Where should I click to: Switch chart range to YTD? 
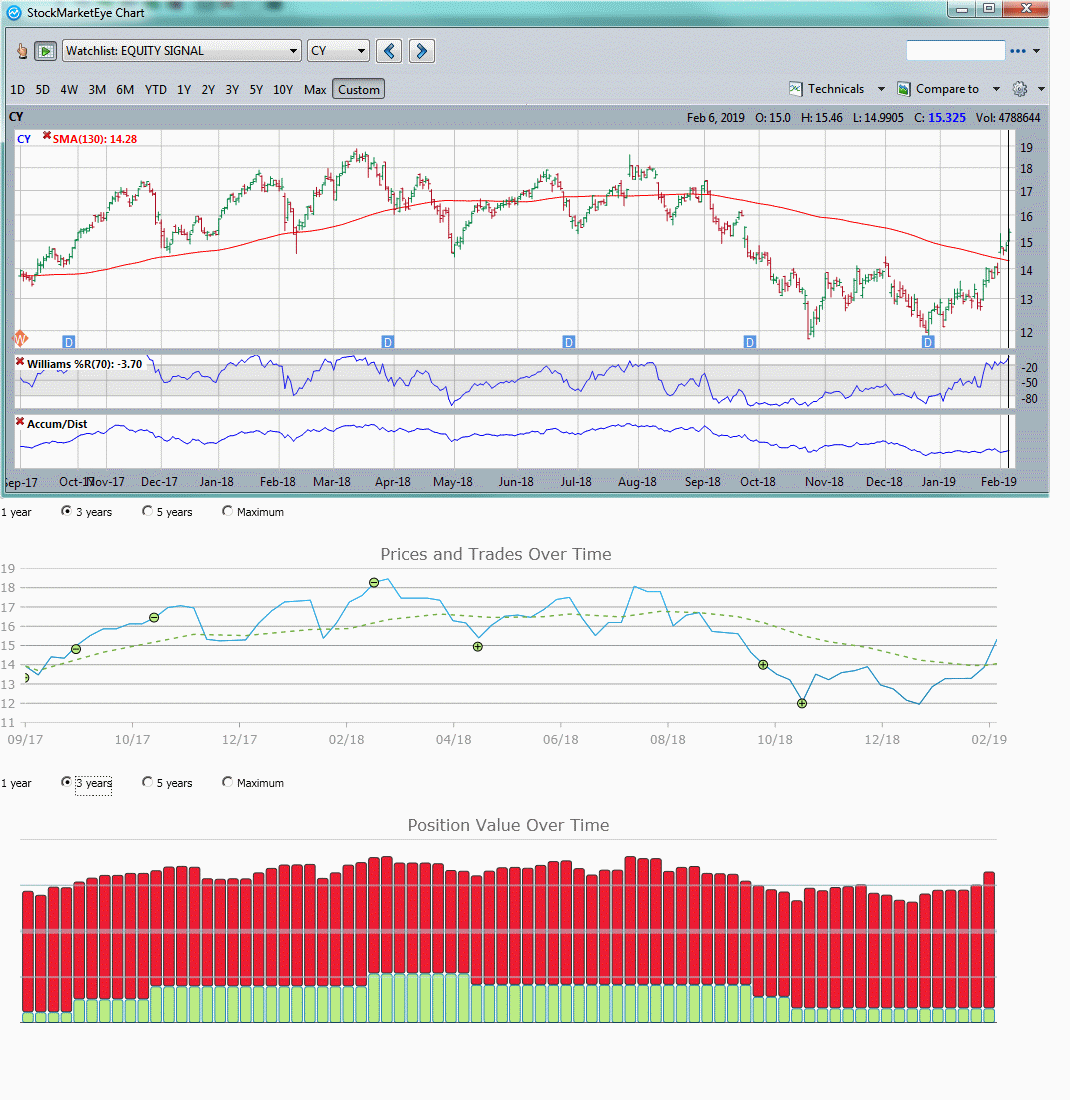[155, 90]
